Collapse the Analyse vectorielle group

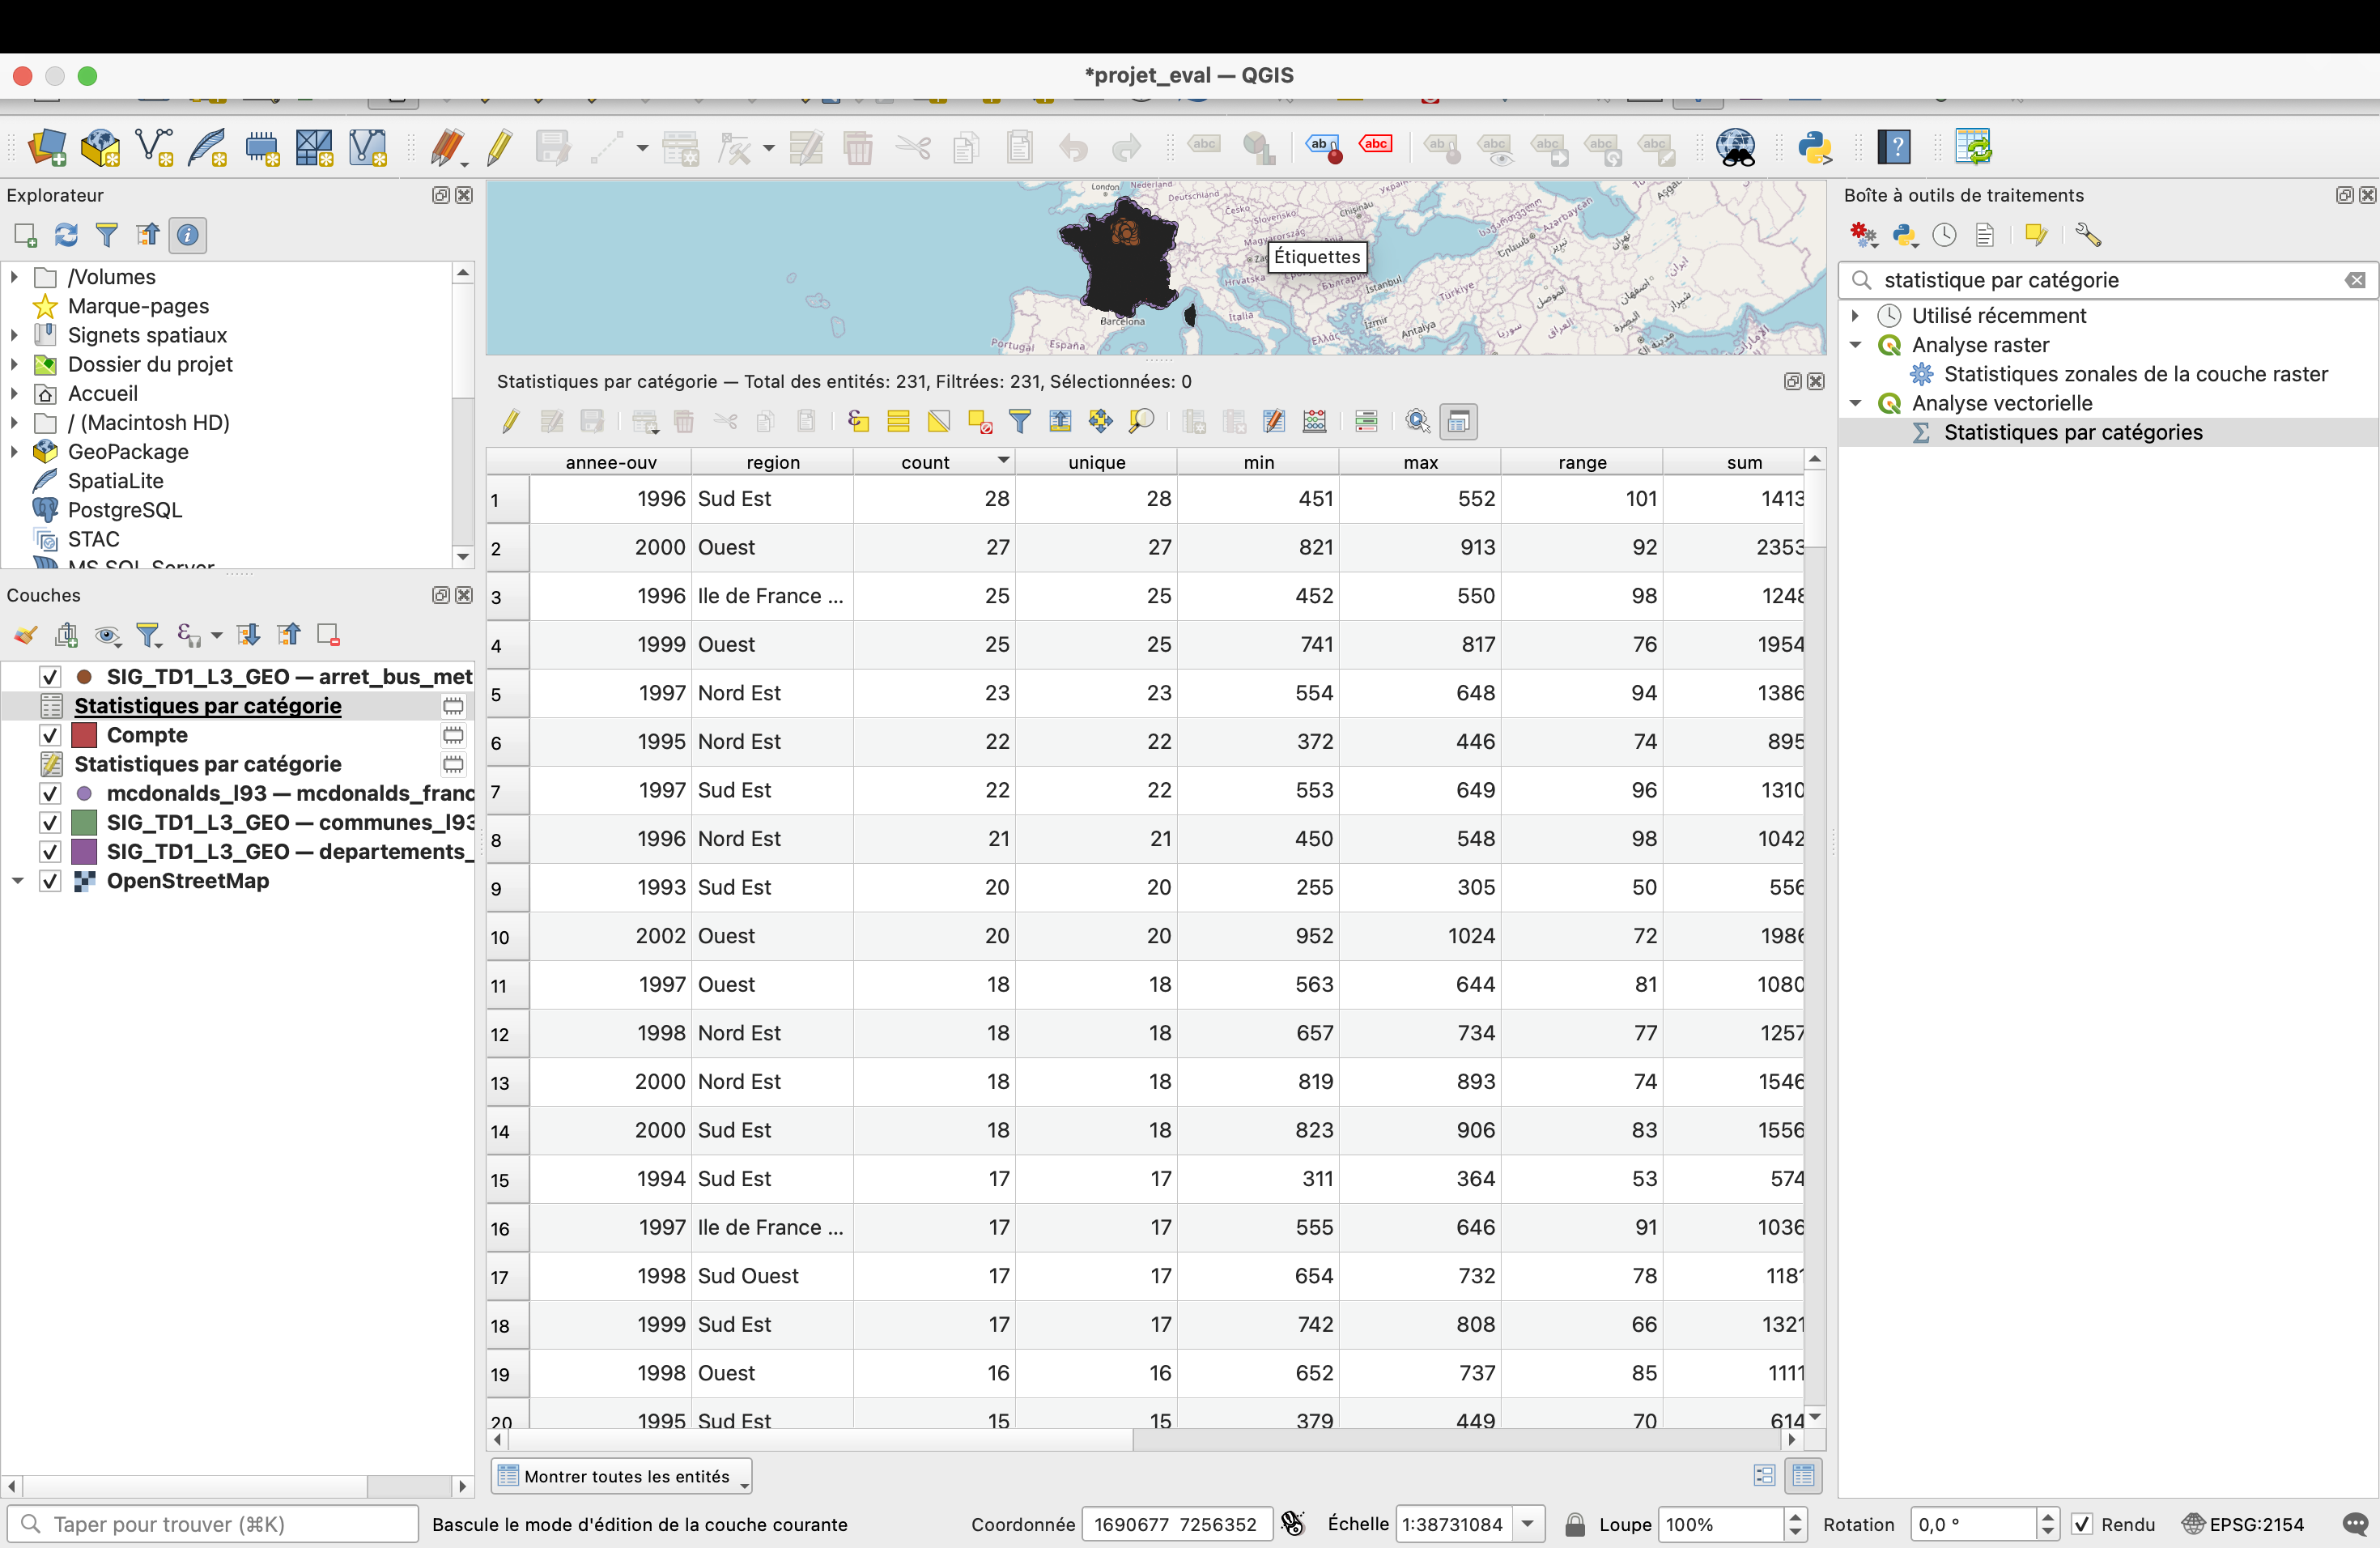1857,403
